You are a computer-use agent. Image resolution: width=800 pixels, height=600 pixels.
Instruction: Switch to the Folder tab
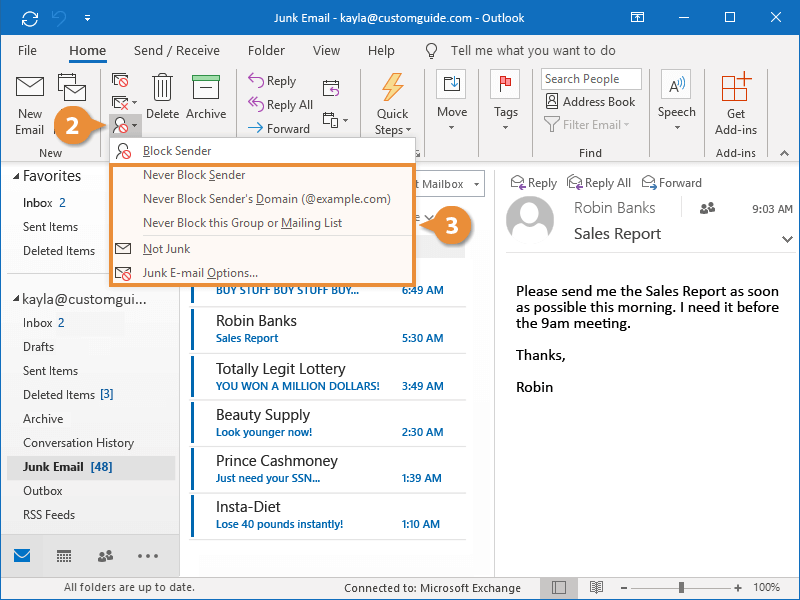click(x=266, y=51)
